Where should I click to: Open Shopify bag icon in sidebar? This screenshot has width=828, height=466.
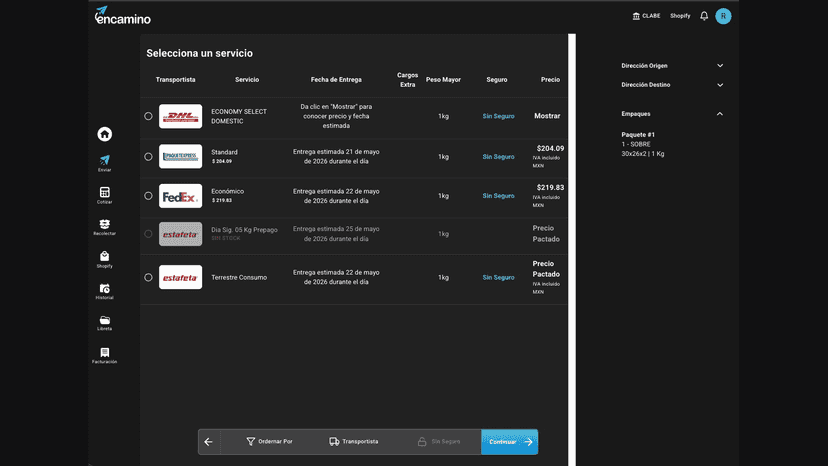point(105,259)
